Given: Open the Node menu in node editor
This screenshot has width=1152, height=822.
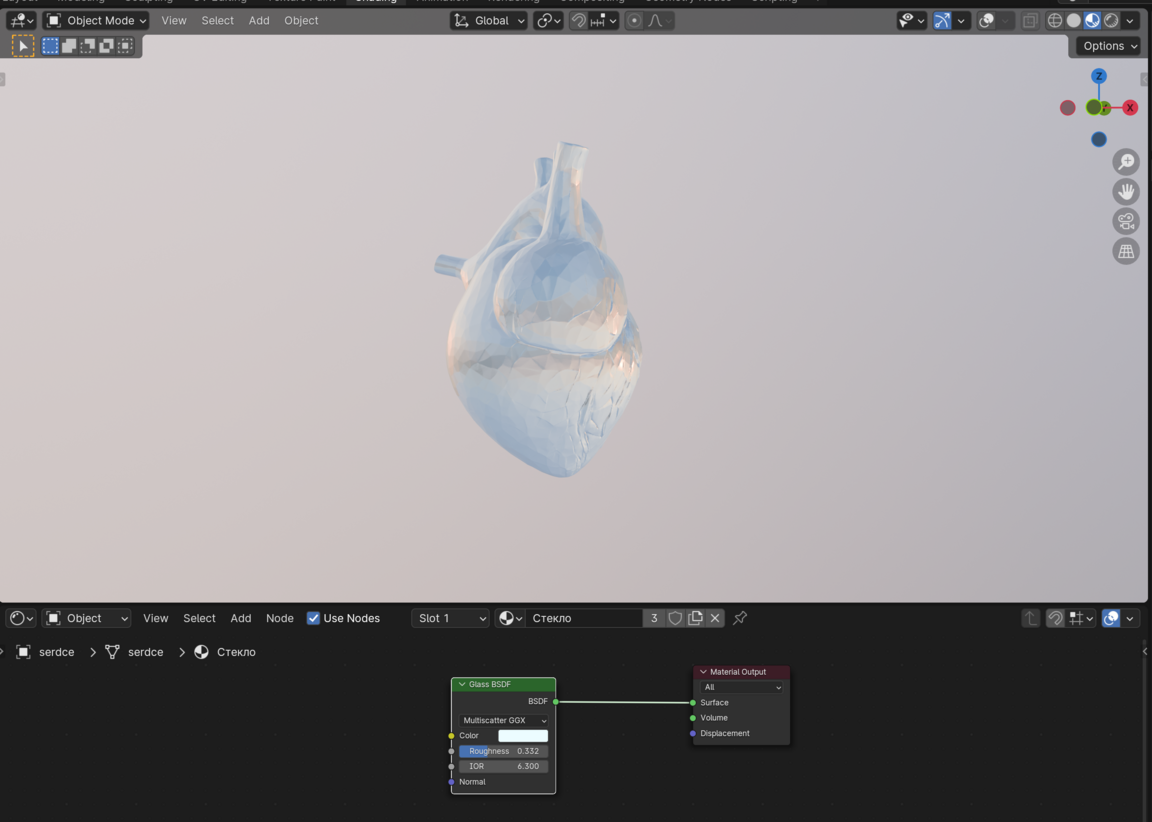Looking at the screenshot, I should (x=279, y=618).
